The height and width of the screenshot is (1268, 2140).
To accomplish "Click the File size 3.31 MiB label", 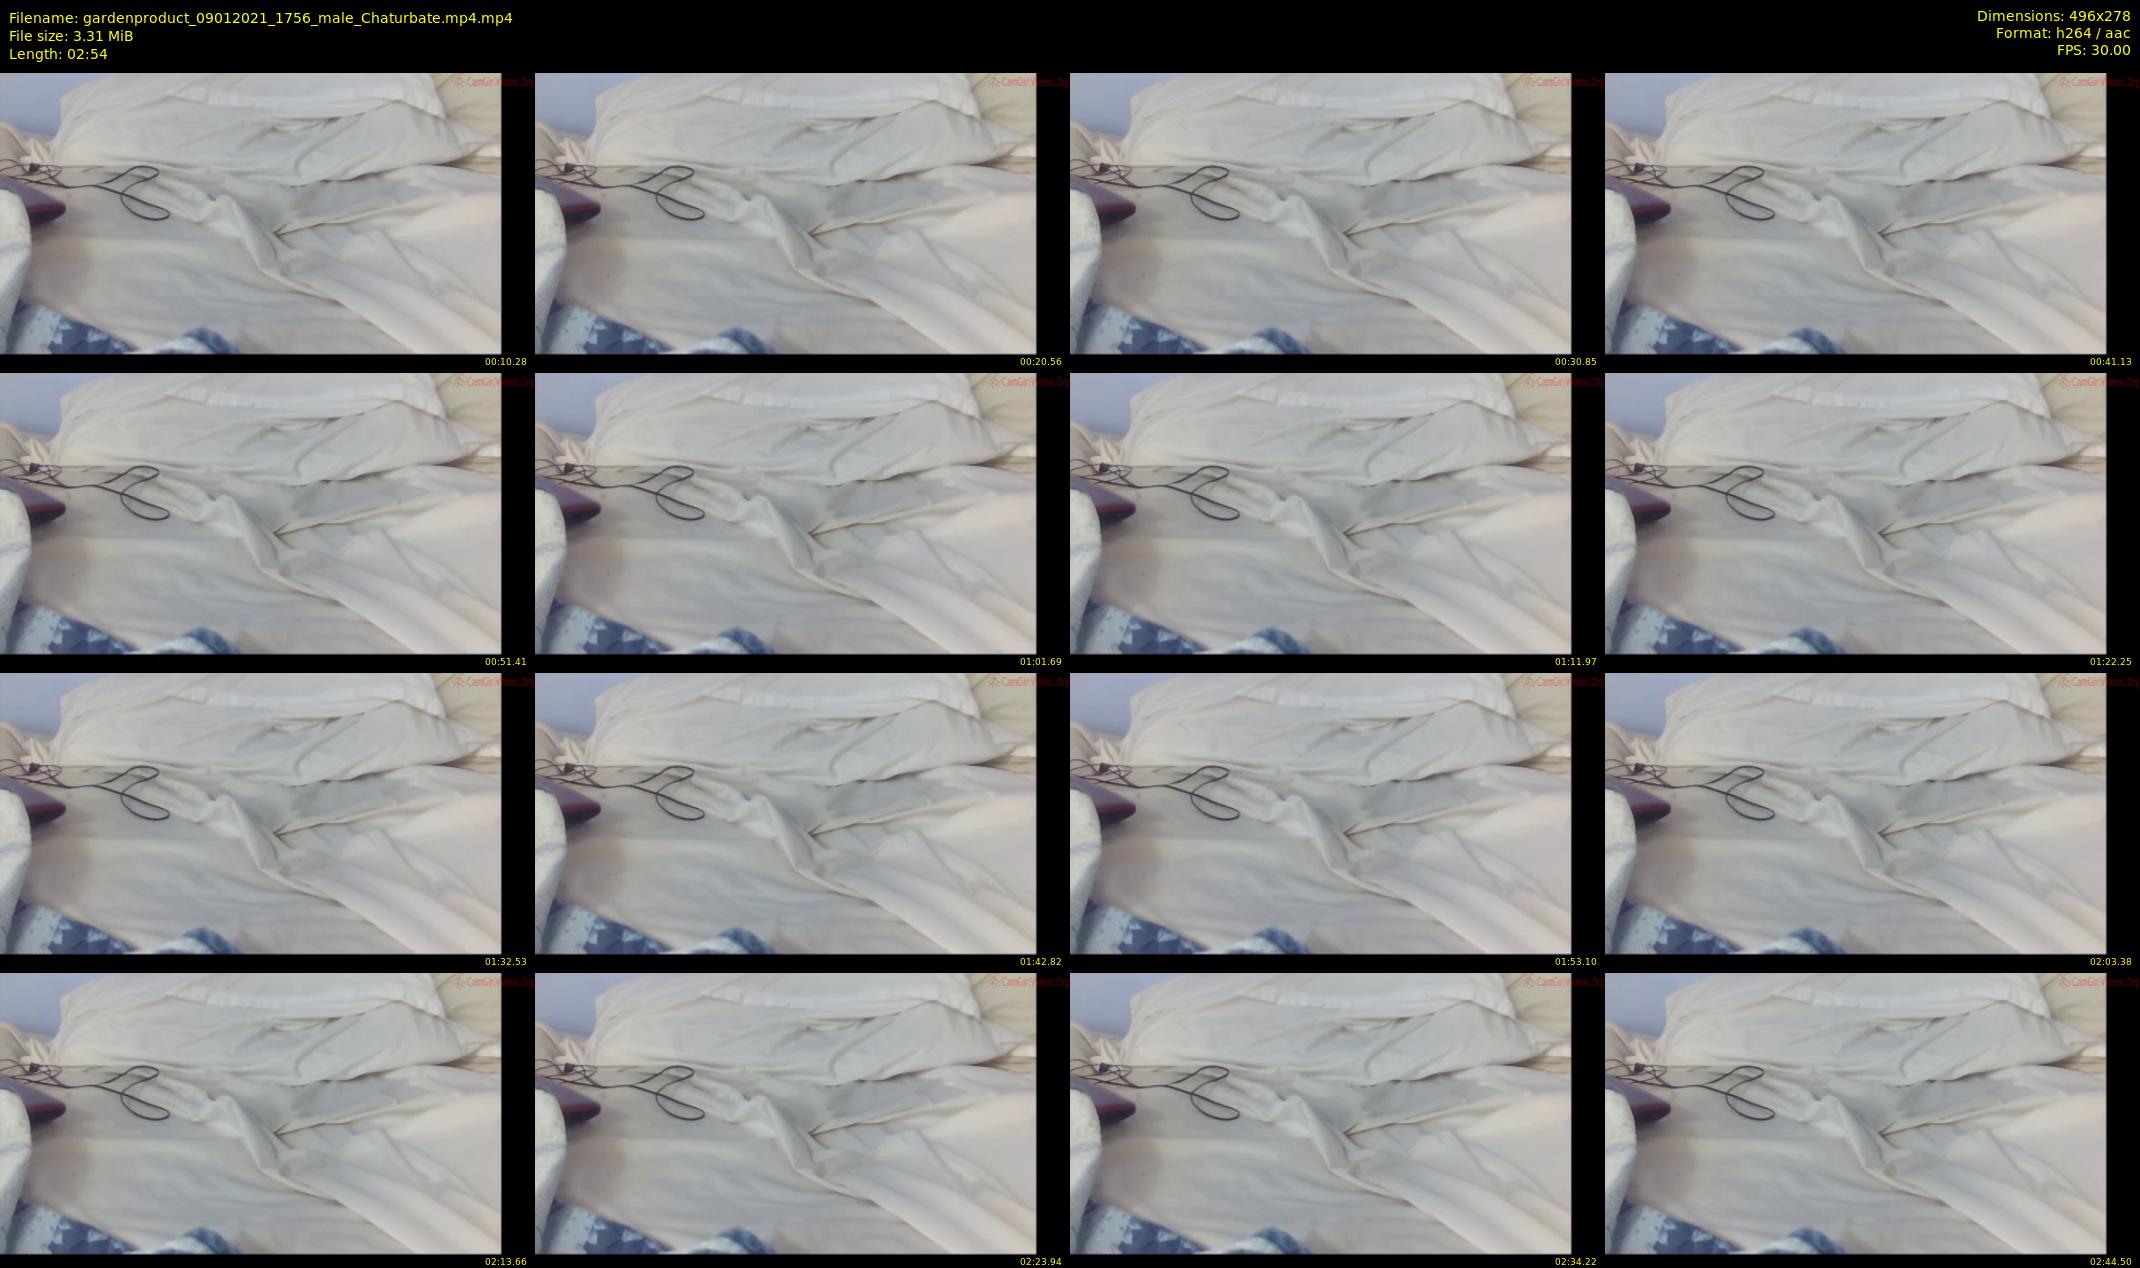I will 71,36.
